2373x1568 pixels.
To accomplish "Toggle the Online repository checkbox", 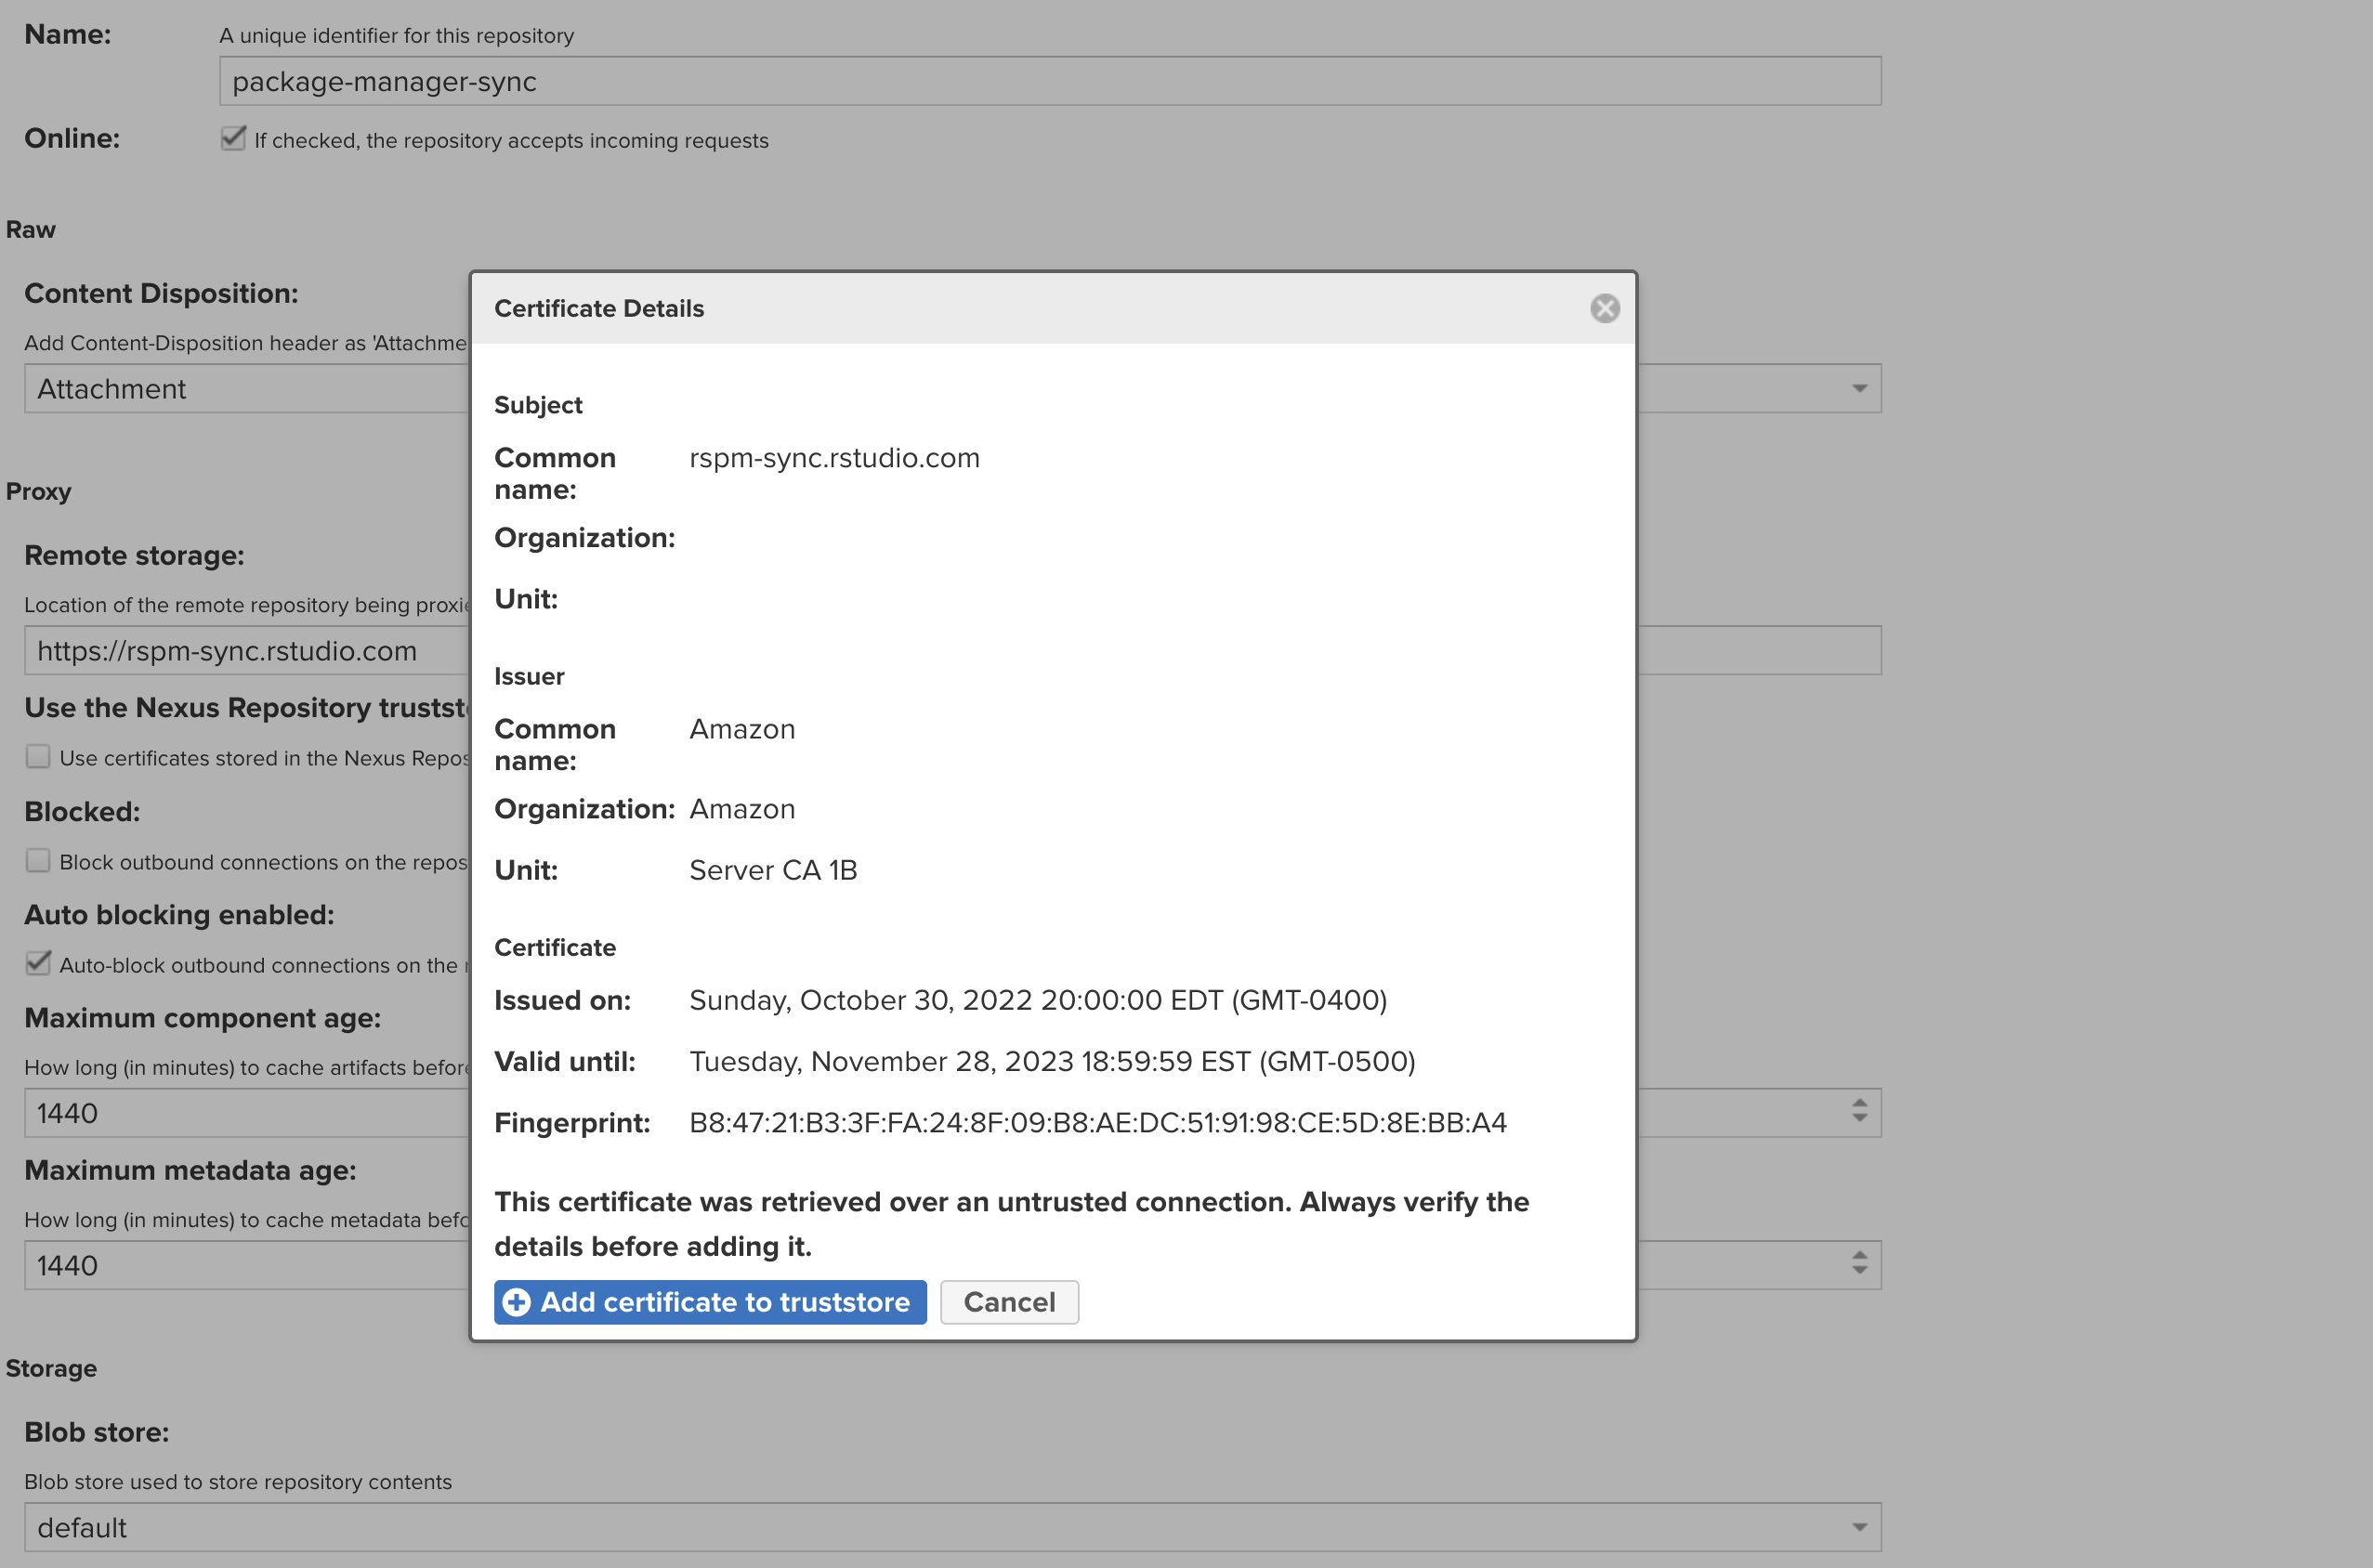I will [x=233, y=138].
